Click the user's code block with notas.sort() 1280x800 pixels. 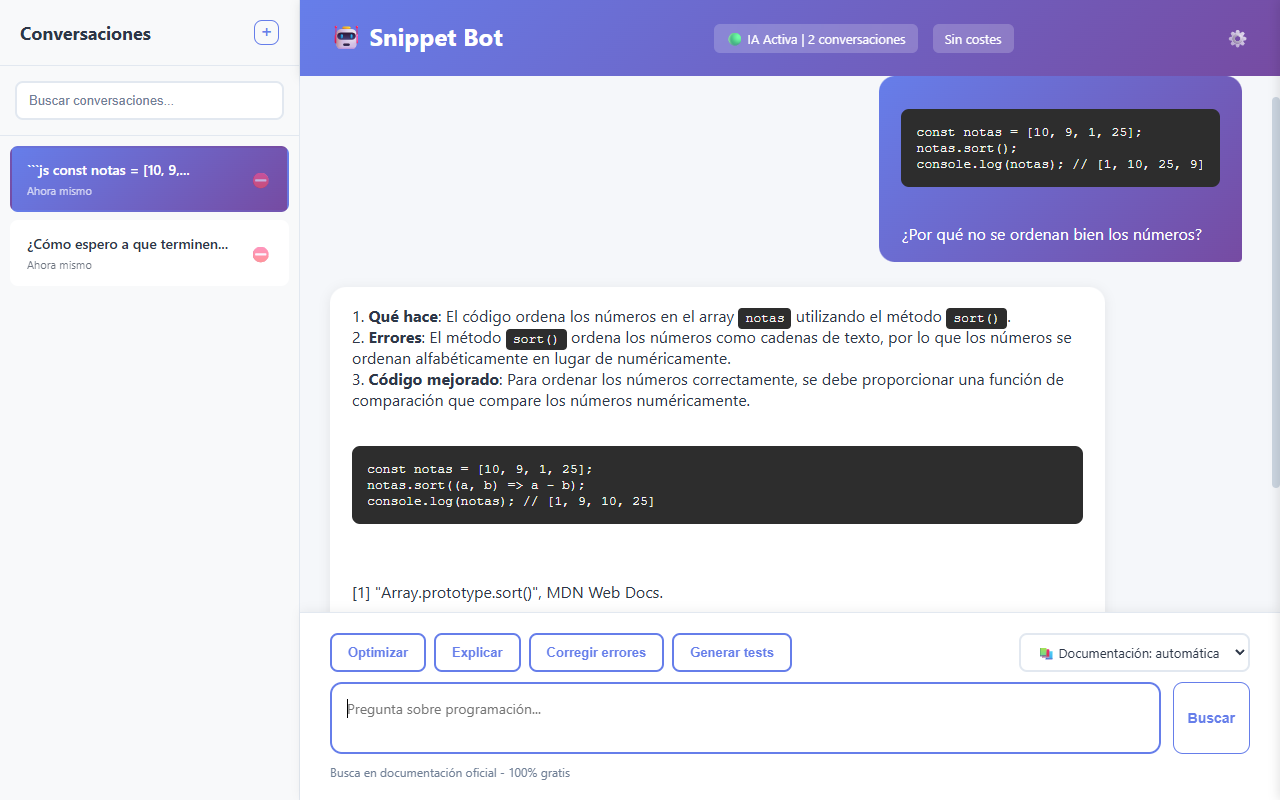point(1060,148)
